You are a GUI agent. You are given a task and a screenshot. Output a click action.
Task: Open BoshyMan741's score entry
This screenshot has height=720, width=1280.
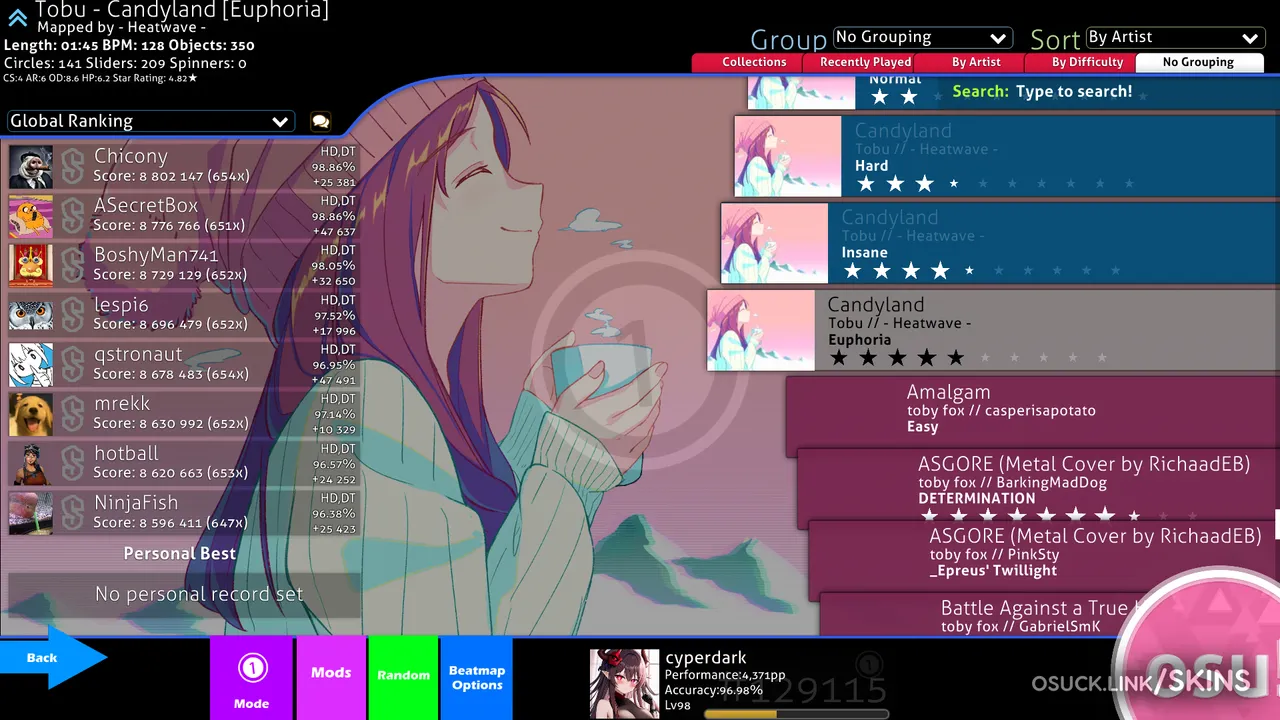pyautogui.click(x=184, y=266)
